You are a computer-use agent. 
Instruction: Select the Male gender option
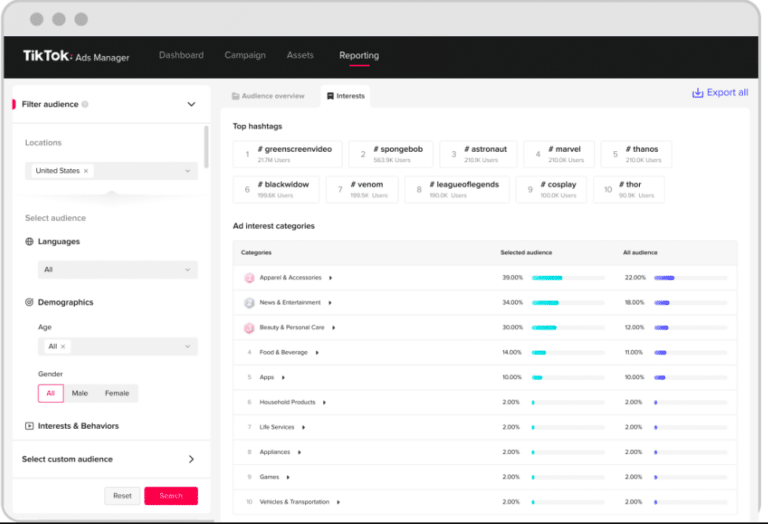80,393
